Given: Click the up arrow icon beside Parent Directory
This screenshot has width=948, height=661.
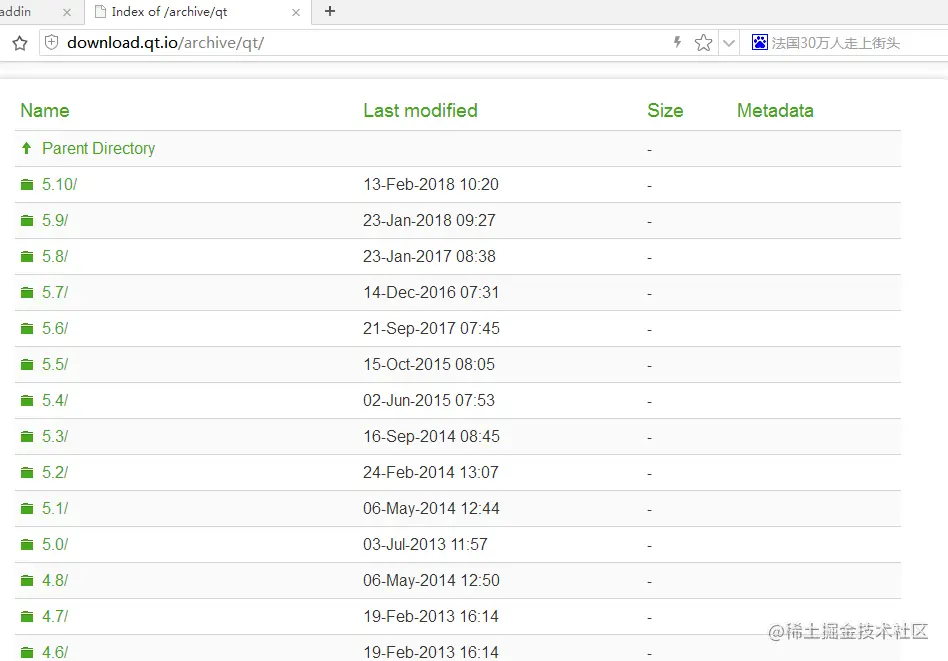Looking at the screenshot, I should [x=26, y=148].
